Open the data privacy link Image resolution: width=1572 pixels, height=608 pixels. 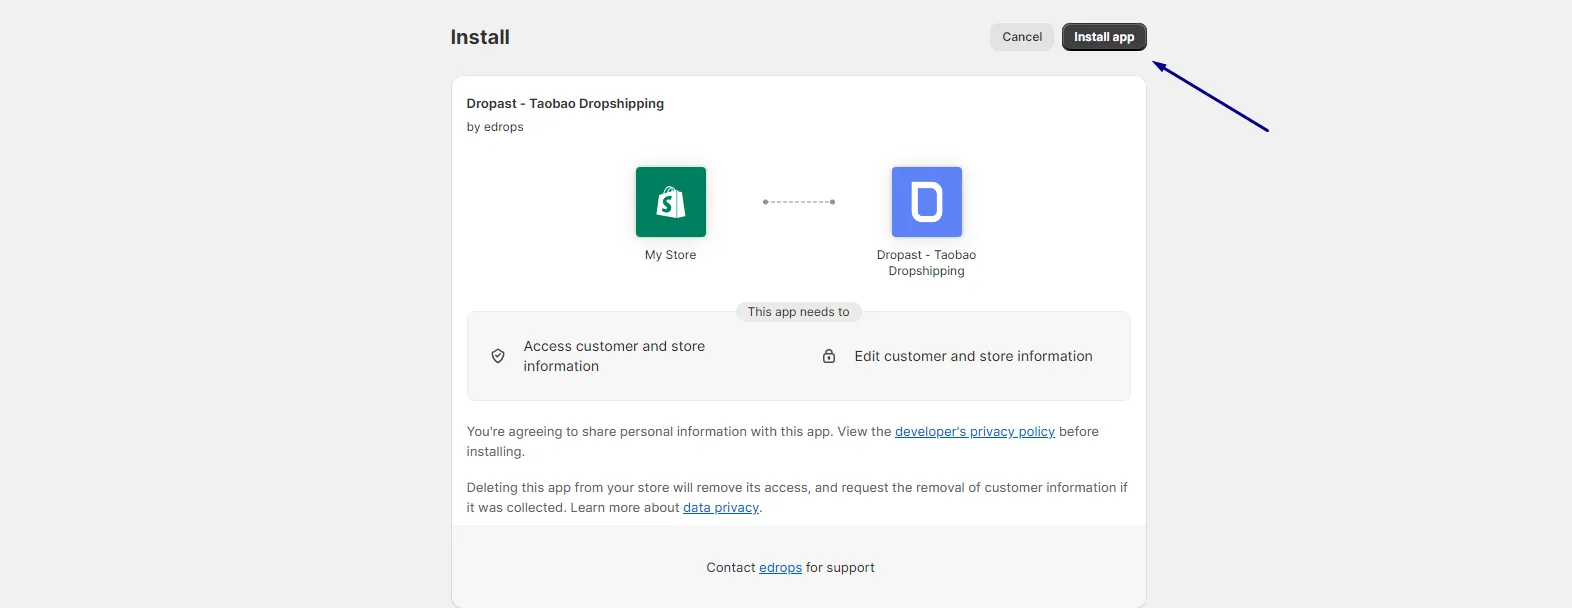coord(721,508)
